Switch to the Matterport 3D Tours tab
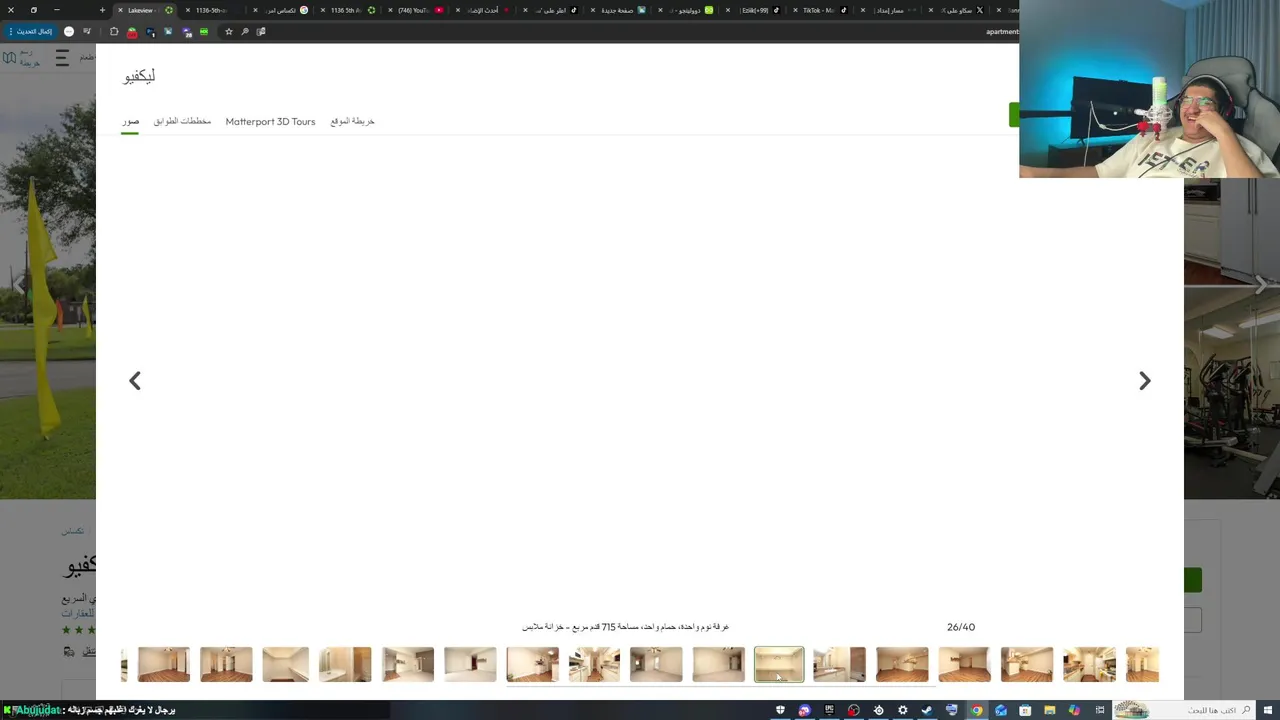The image size is (1280, 720). (x=270, y=121)
